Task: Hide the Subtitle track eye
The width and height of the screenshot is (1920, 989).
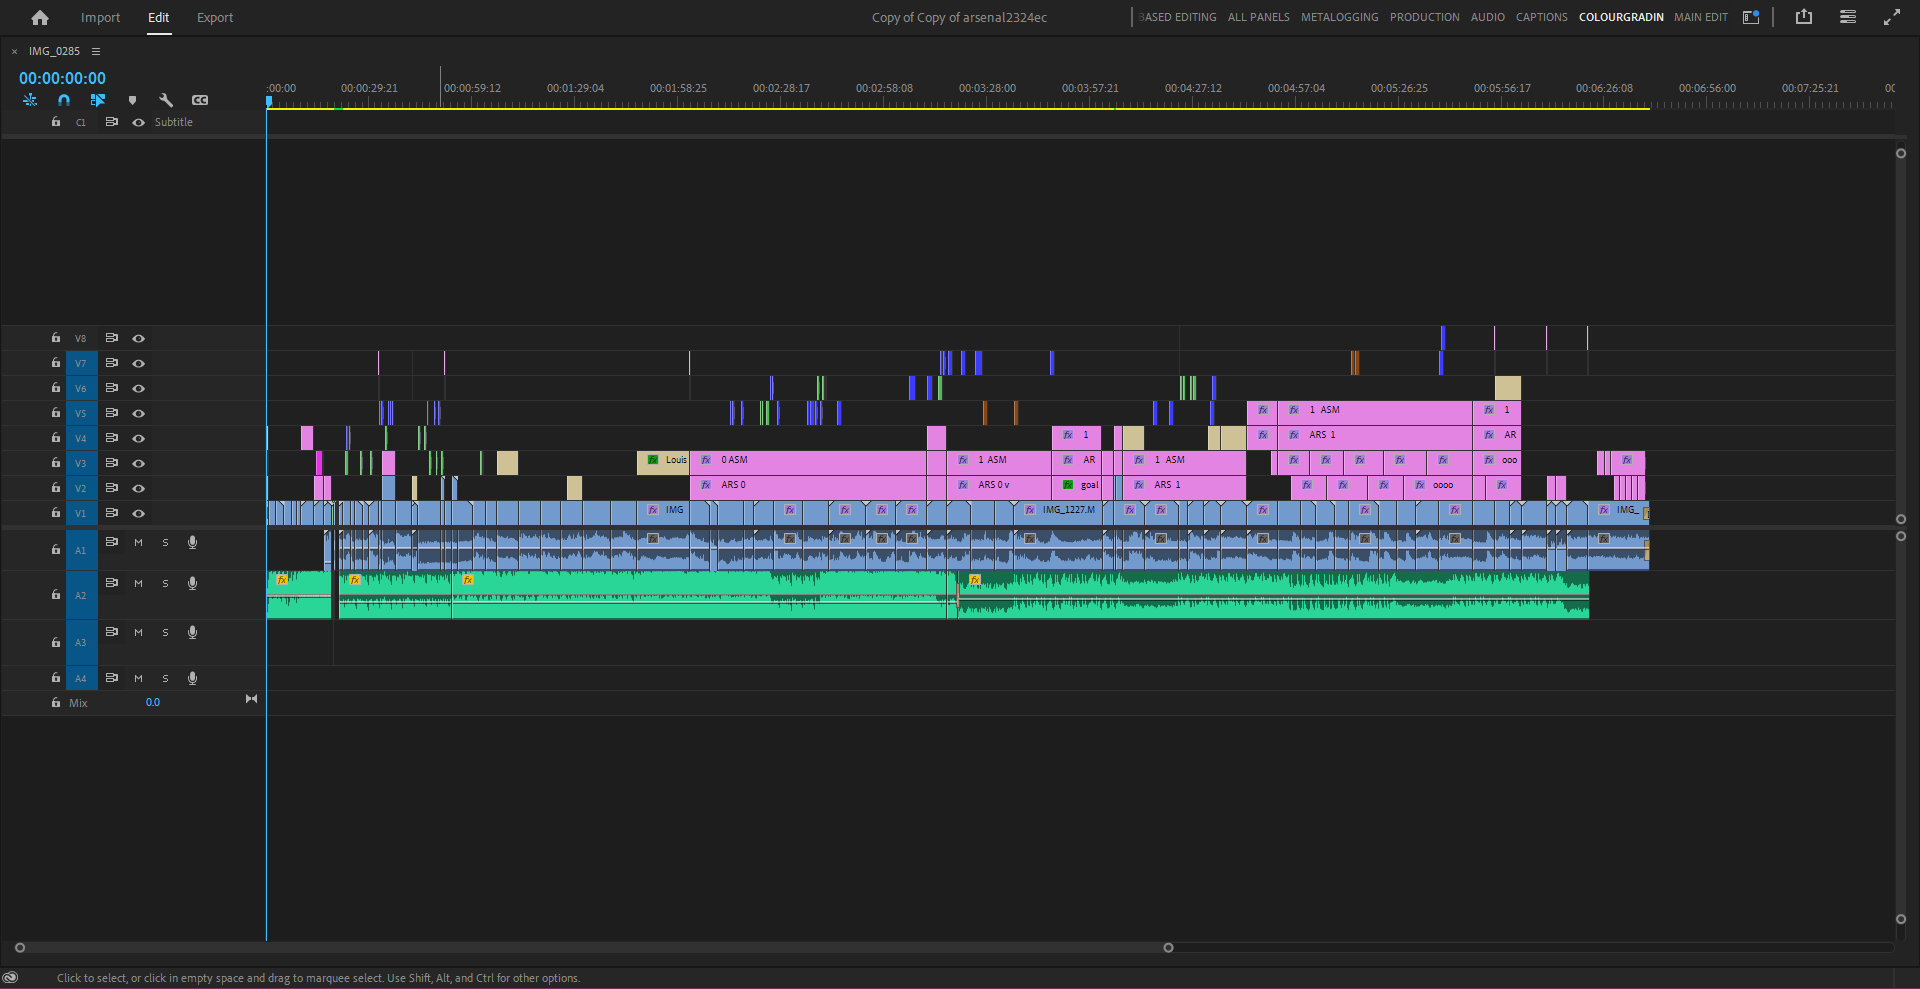Action: [139, 122]
